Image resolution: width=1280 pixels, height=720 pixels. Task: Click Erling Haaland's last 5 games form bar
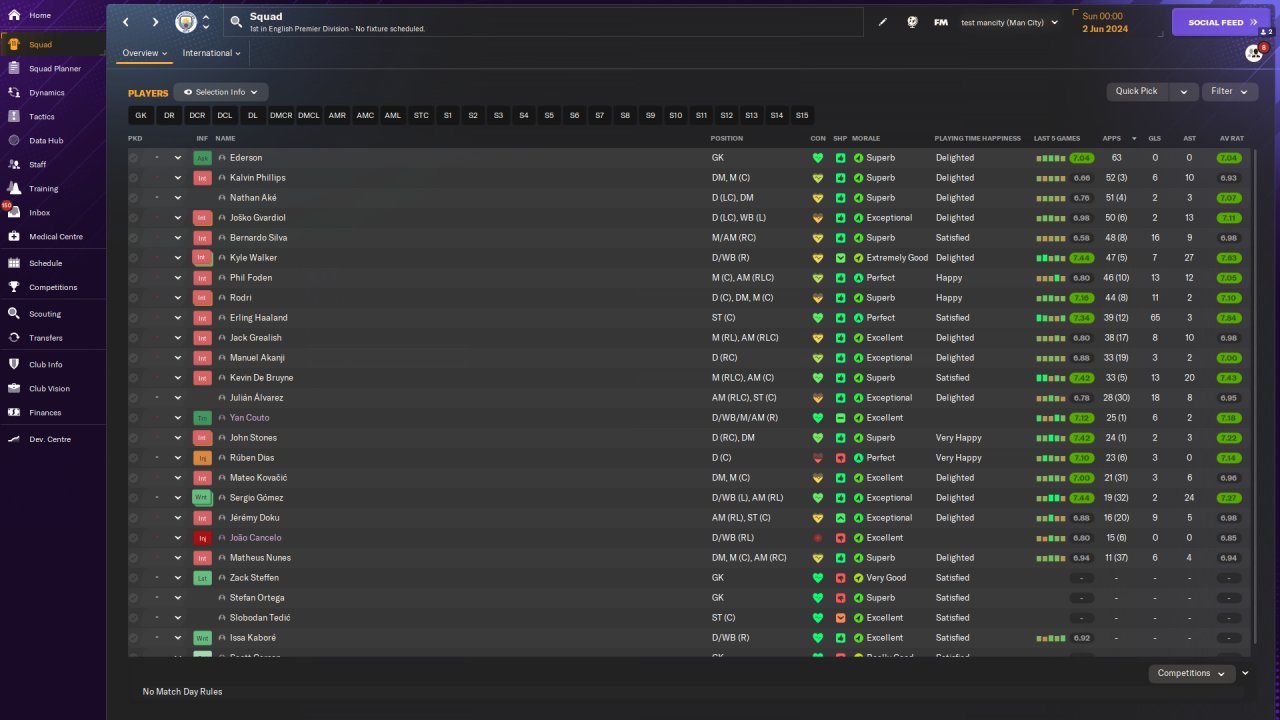pyautogui.click(x=1050, y=318)
